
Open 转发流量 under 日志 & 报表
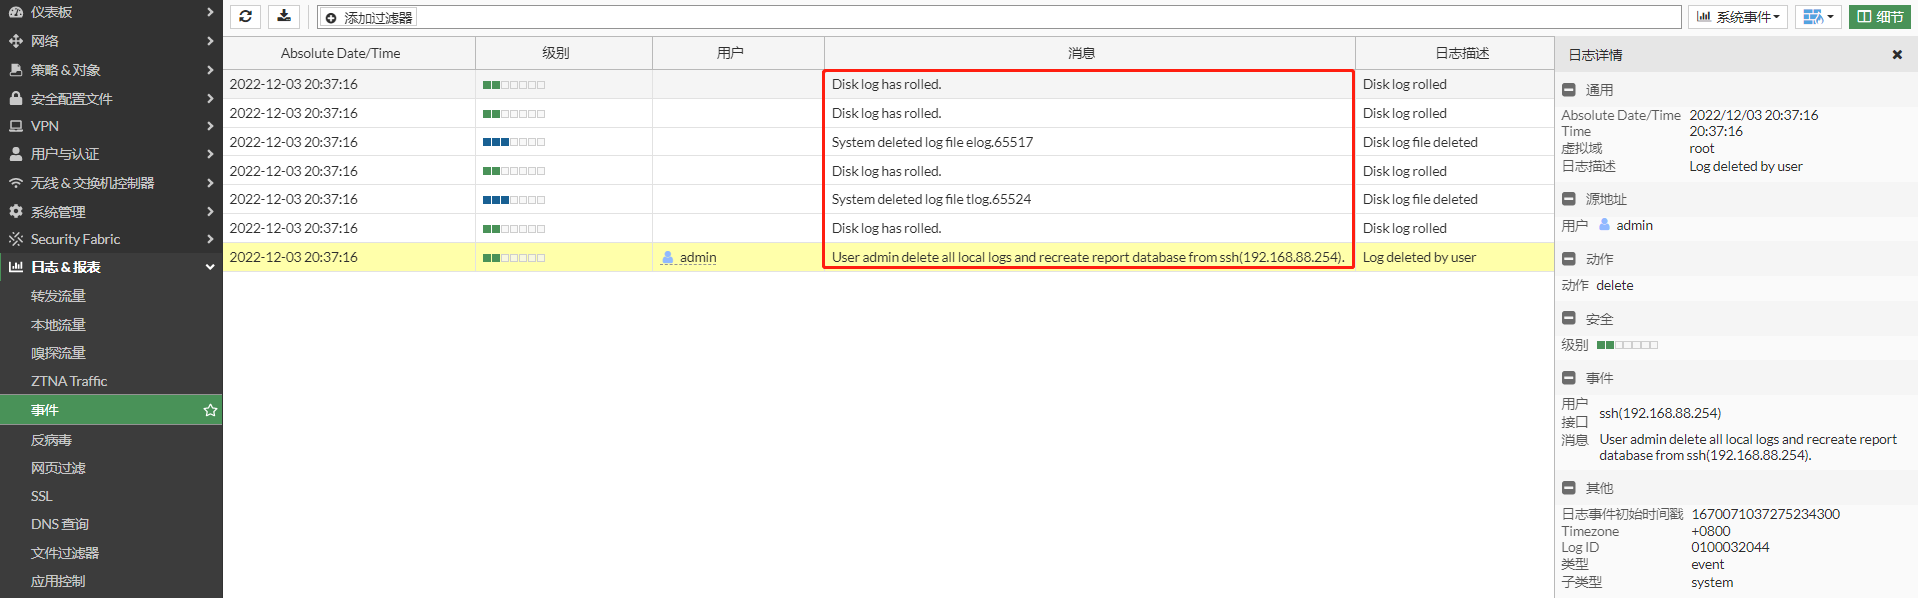pyautogui.click(x=58, y=296)
